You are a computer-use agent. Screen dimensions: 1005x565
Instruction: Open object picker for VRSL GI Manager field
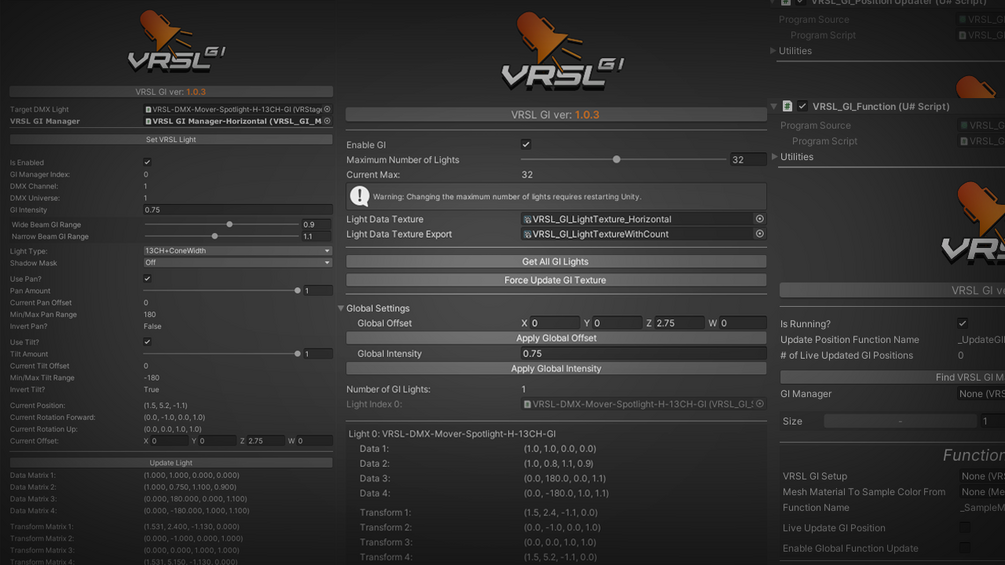(327, 121)
